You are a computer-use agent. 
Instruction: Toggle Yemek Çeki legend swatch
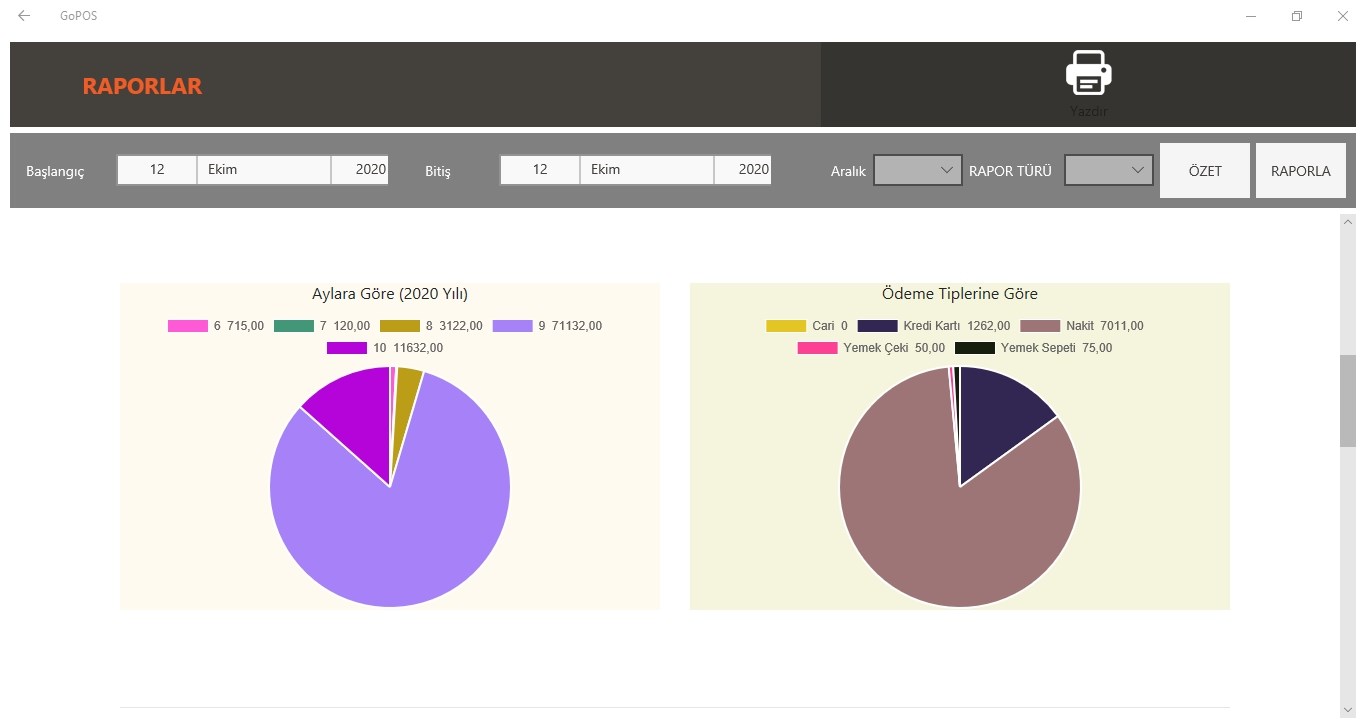tap(817, 348)
